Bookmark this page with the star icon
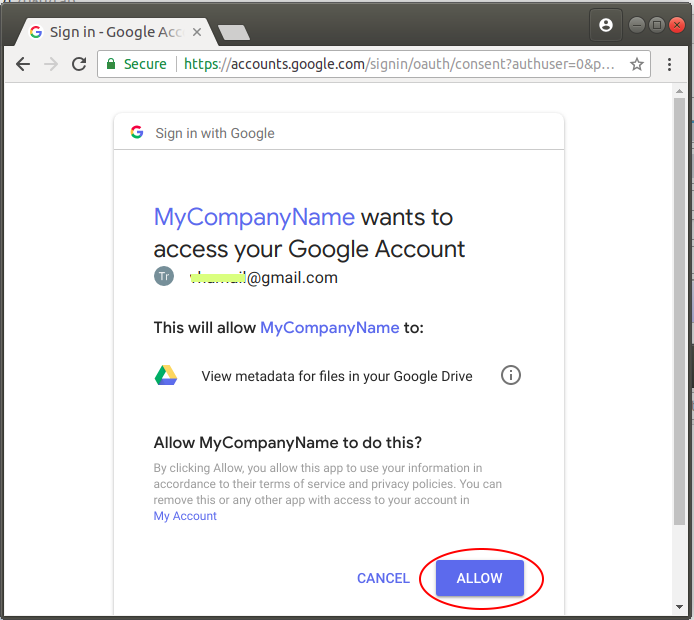Viewport: 694px width, 620px height. (x=637, y=64)
